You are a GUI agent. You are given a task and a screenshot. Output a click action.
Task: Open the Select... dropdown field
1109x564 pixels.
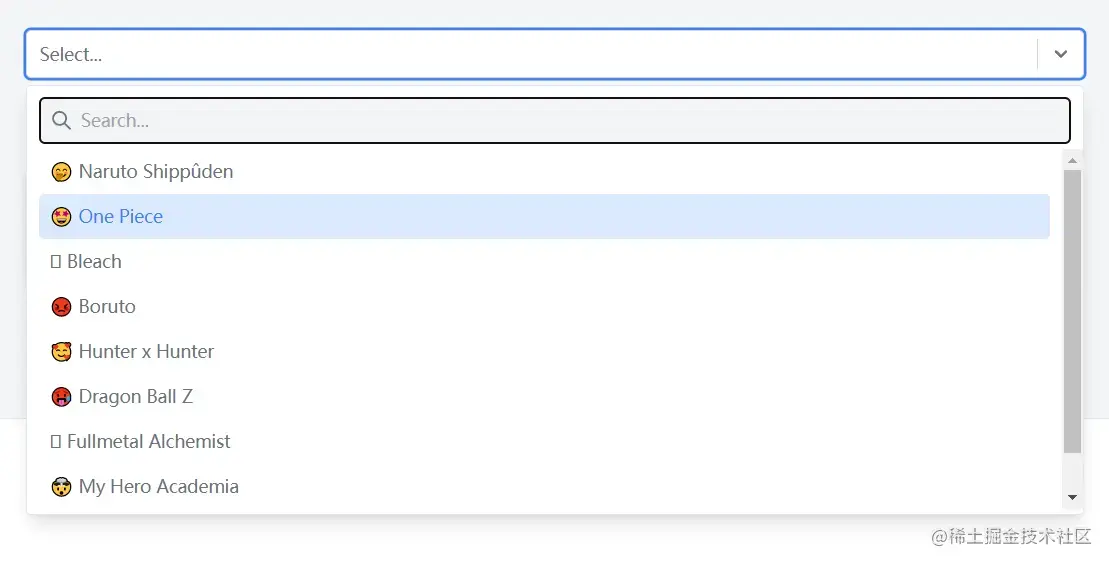[500, 54]
